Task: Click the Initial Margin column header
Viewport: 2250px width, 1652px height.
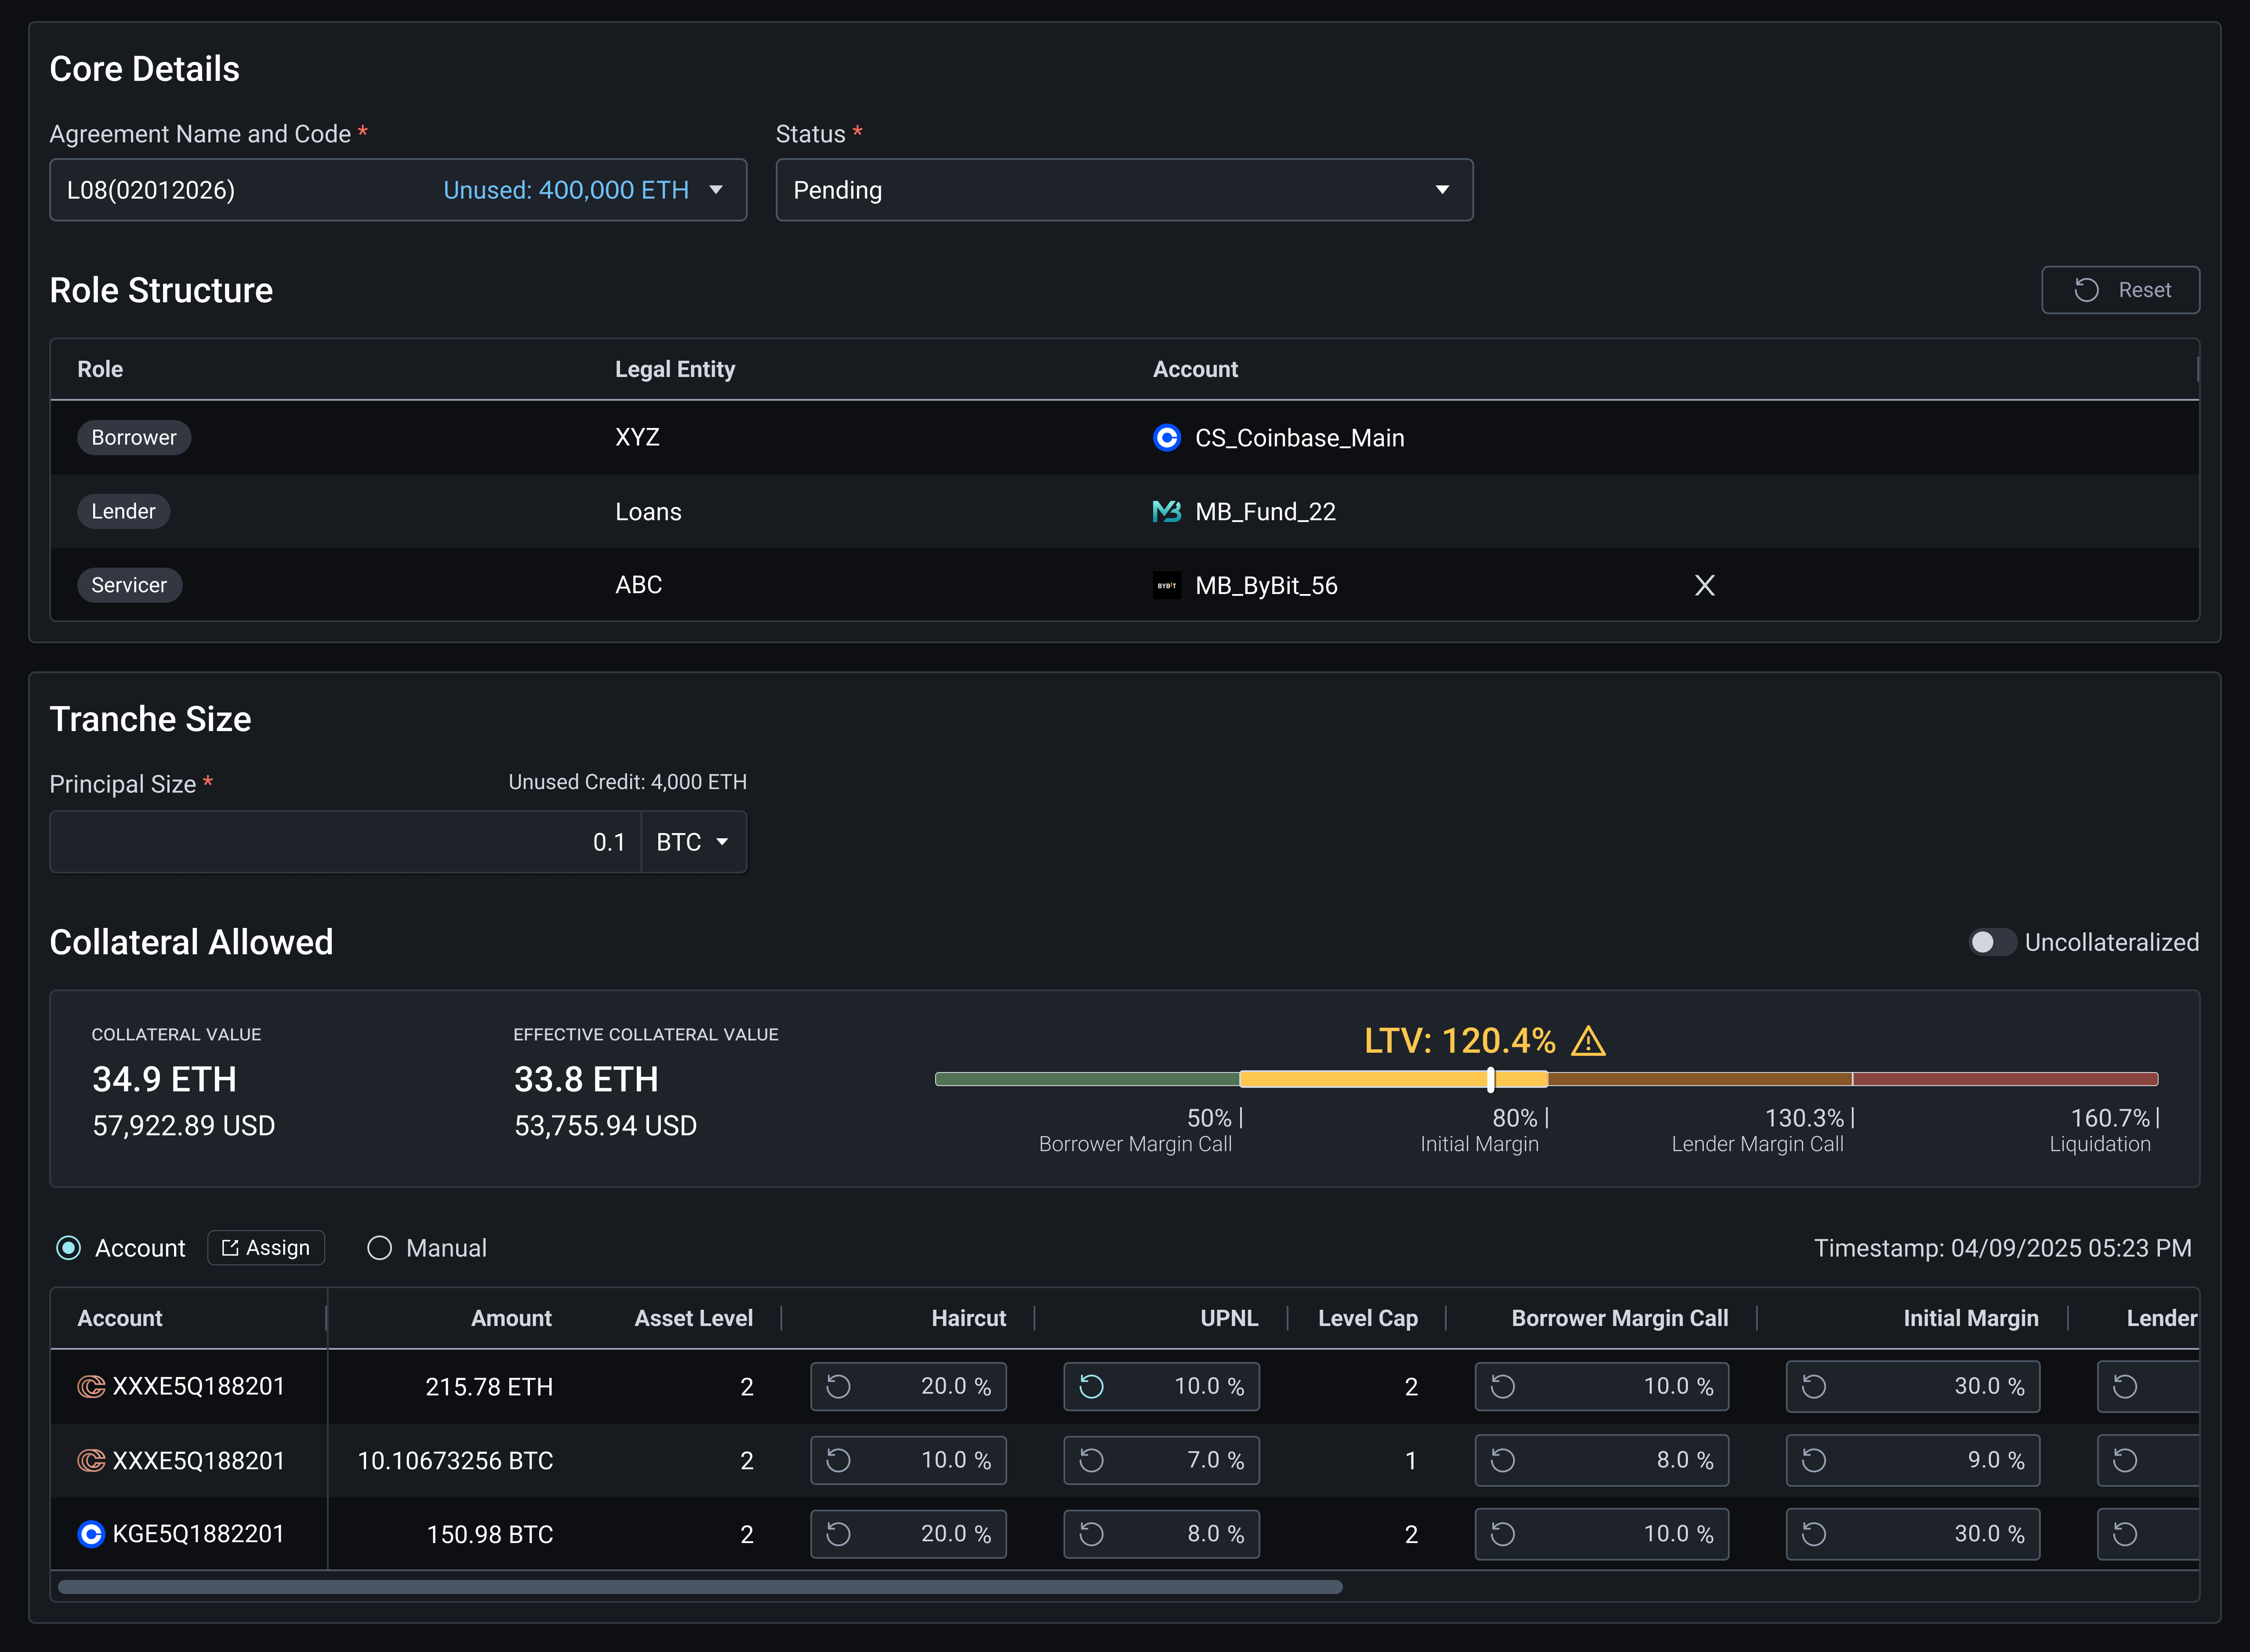Action: [1971, 1318]
